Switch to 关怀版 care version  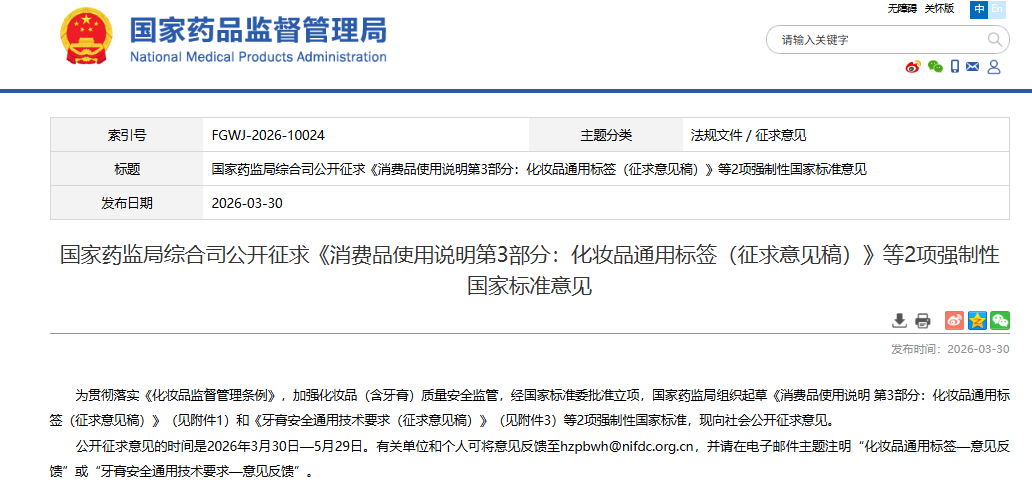coord(939,9)
